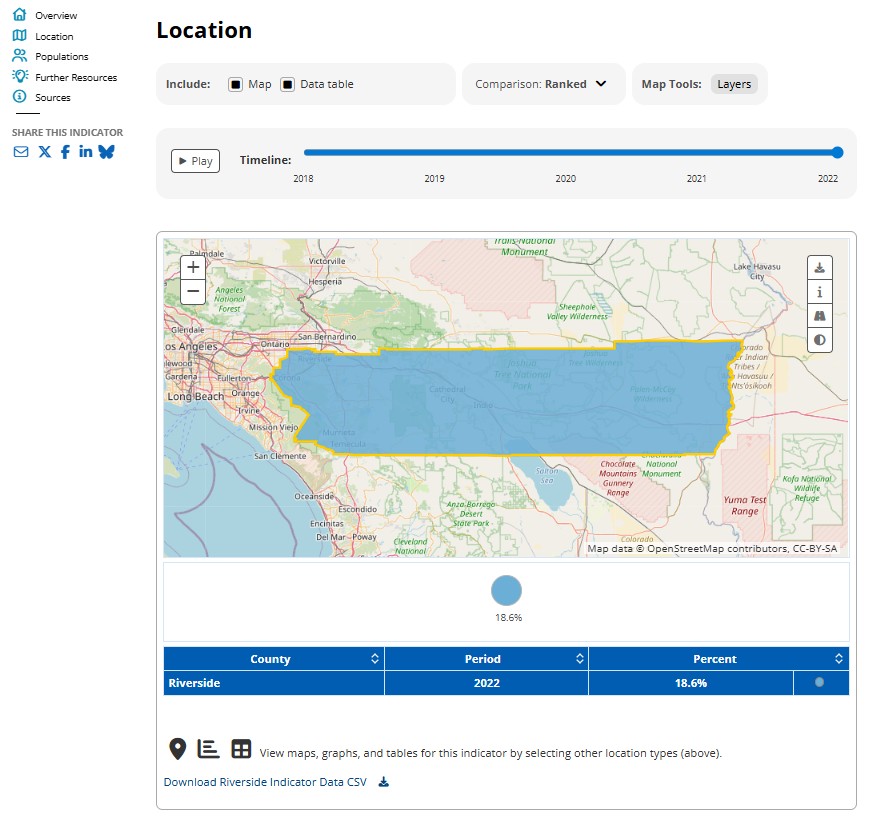Zoom out on the map
Screen dimensions: 877x821
point(193,291)
